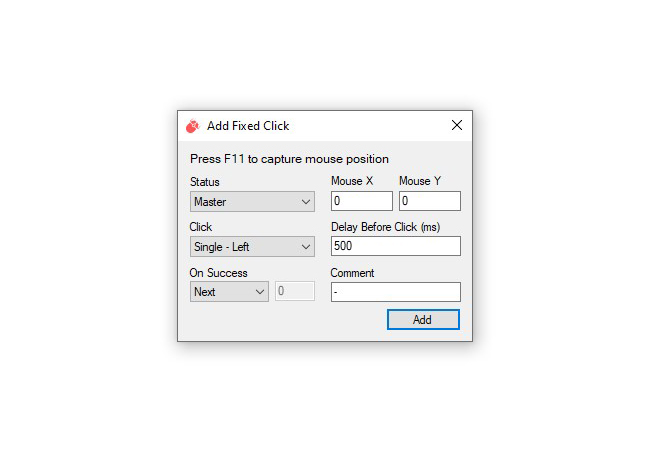
Task: Focus the Mouse X input field
Action: 361,201
